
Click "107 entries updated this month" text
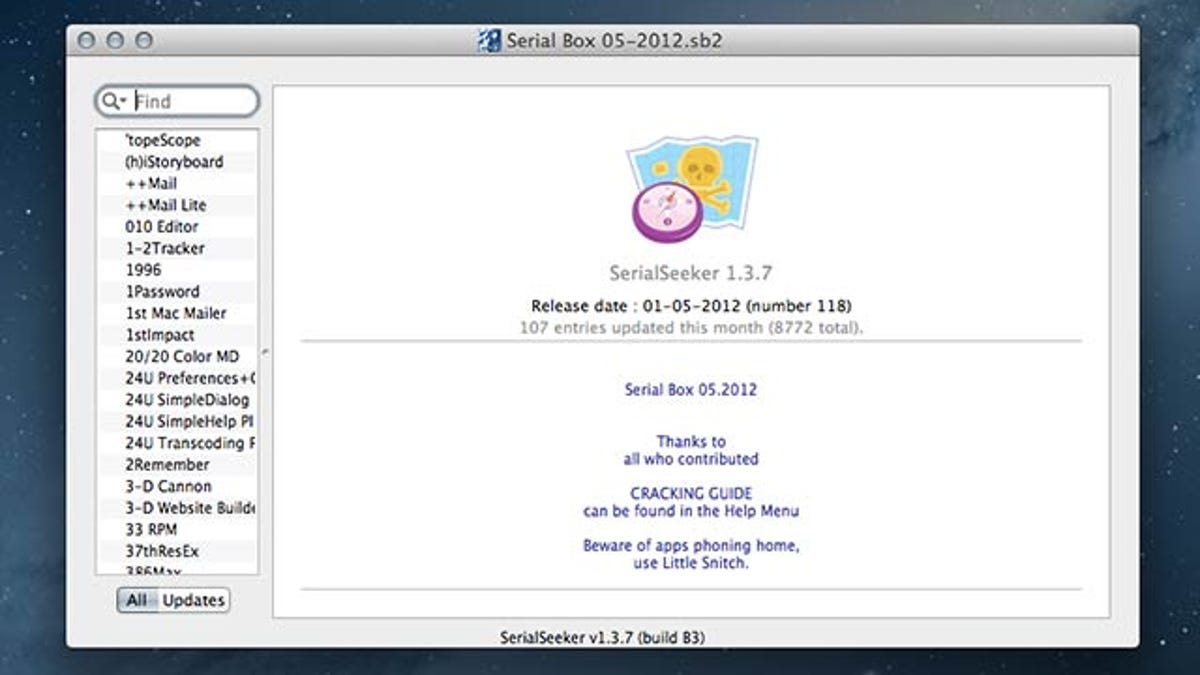[x=690, y=327]
